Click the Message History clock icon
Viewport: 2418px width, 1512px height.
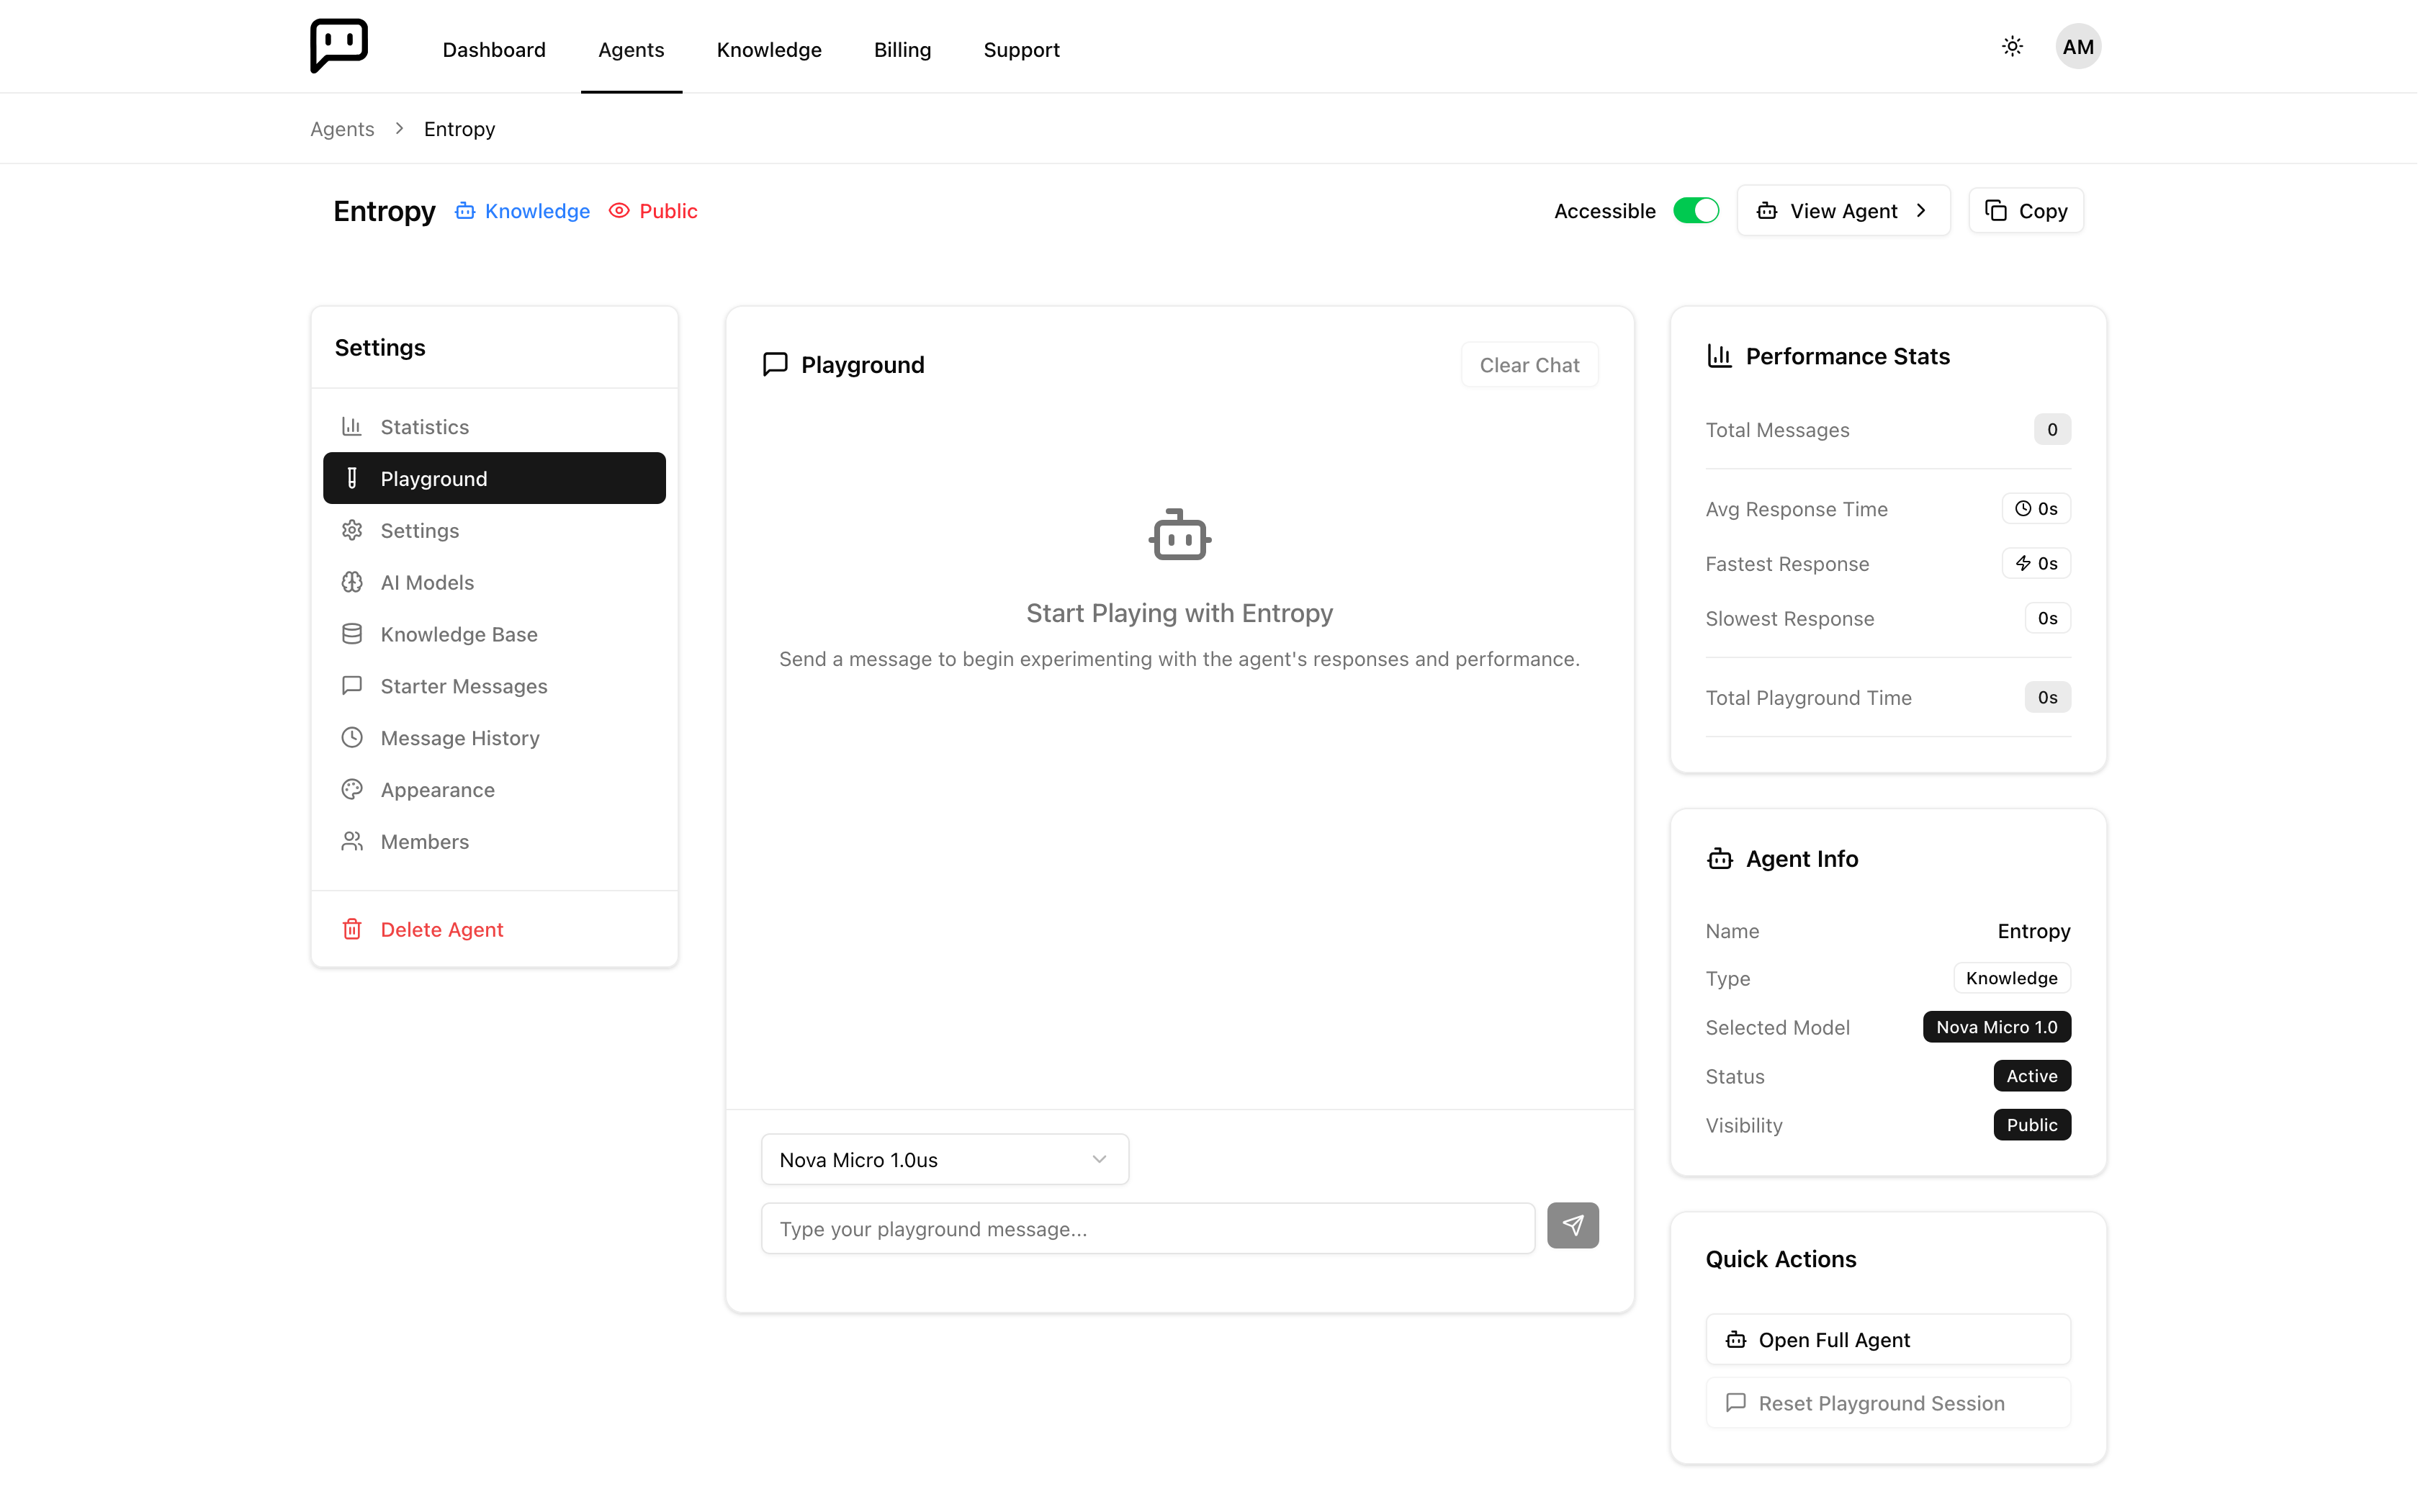click(352, 738)
